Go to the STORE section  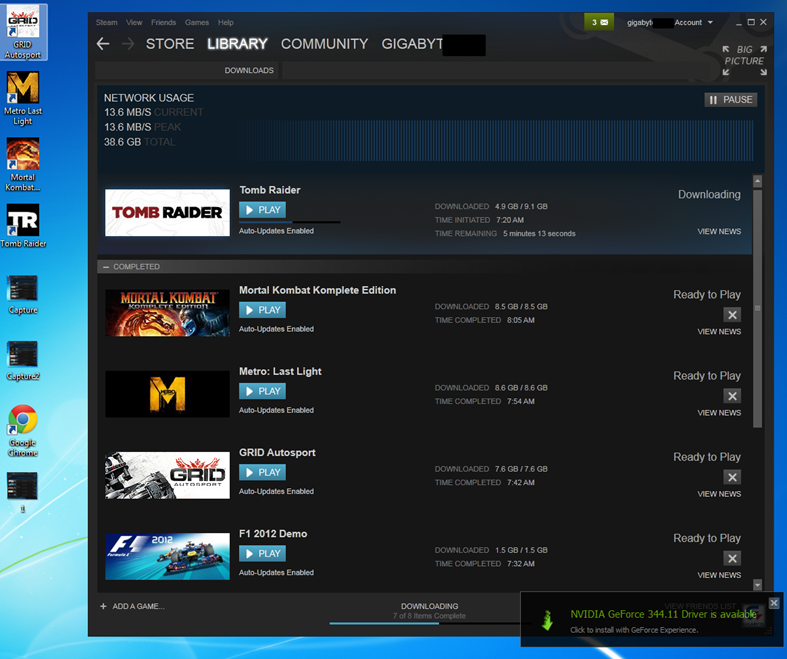170,44
